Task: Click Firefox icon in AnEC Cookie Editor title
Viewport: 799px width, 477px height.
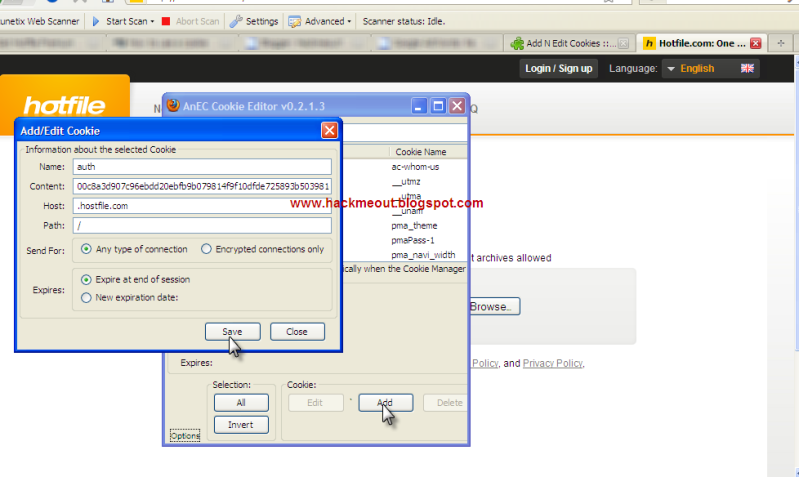Action: [173, 105]
